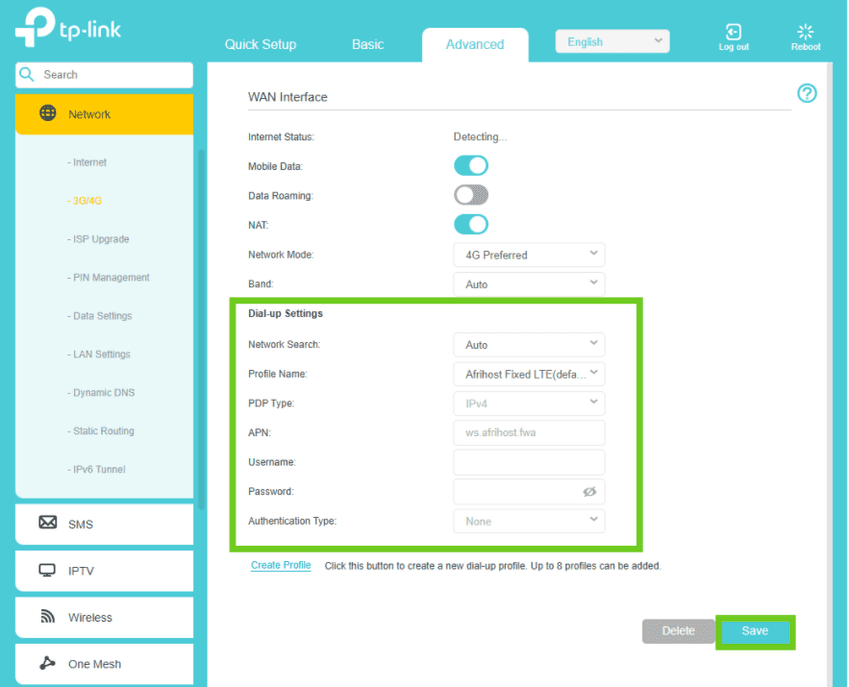Viewport: 849px width, 687px height.
Task: Show password using the eye icon
Action: click(x=589, y=492)
